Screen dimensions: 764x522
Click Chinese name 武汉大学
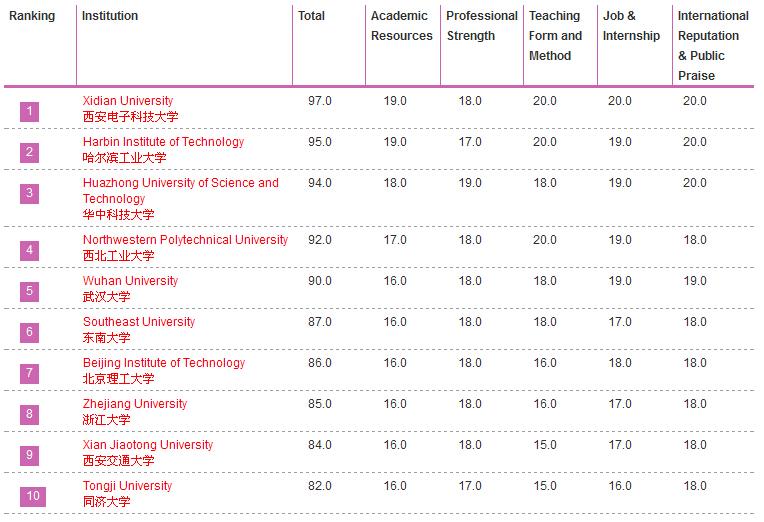tap(106, 296)
